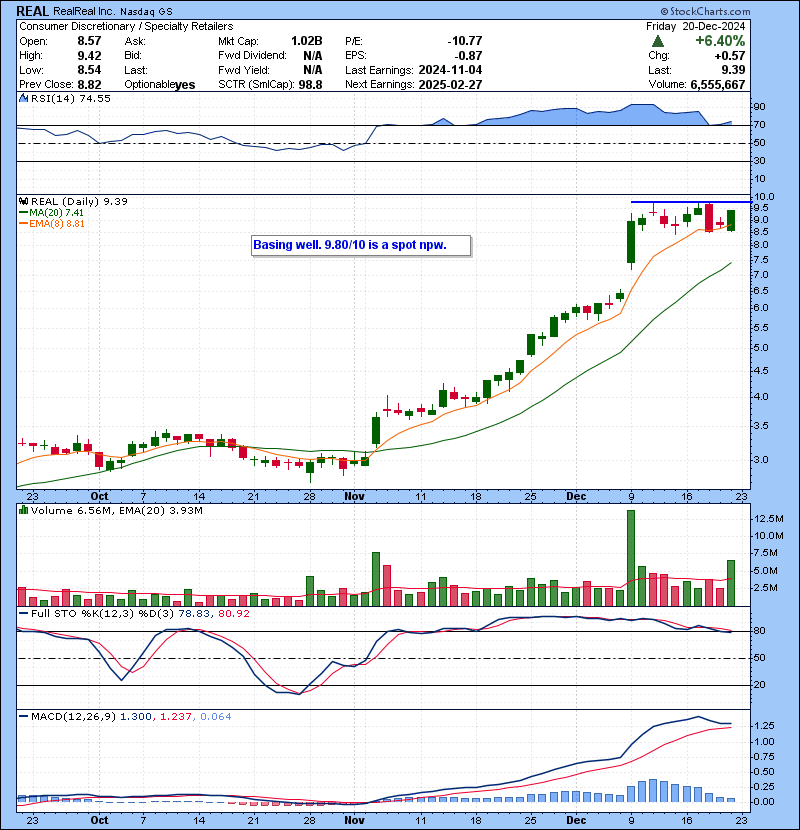This screenshot has width=800, height=830.
Task: Click the Volume 6.56M, EMA(20) 3.93M label
Action: [x=116, y=510]
